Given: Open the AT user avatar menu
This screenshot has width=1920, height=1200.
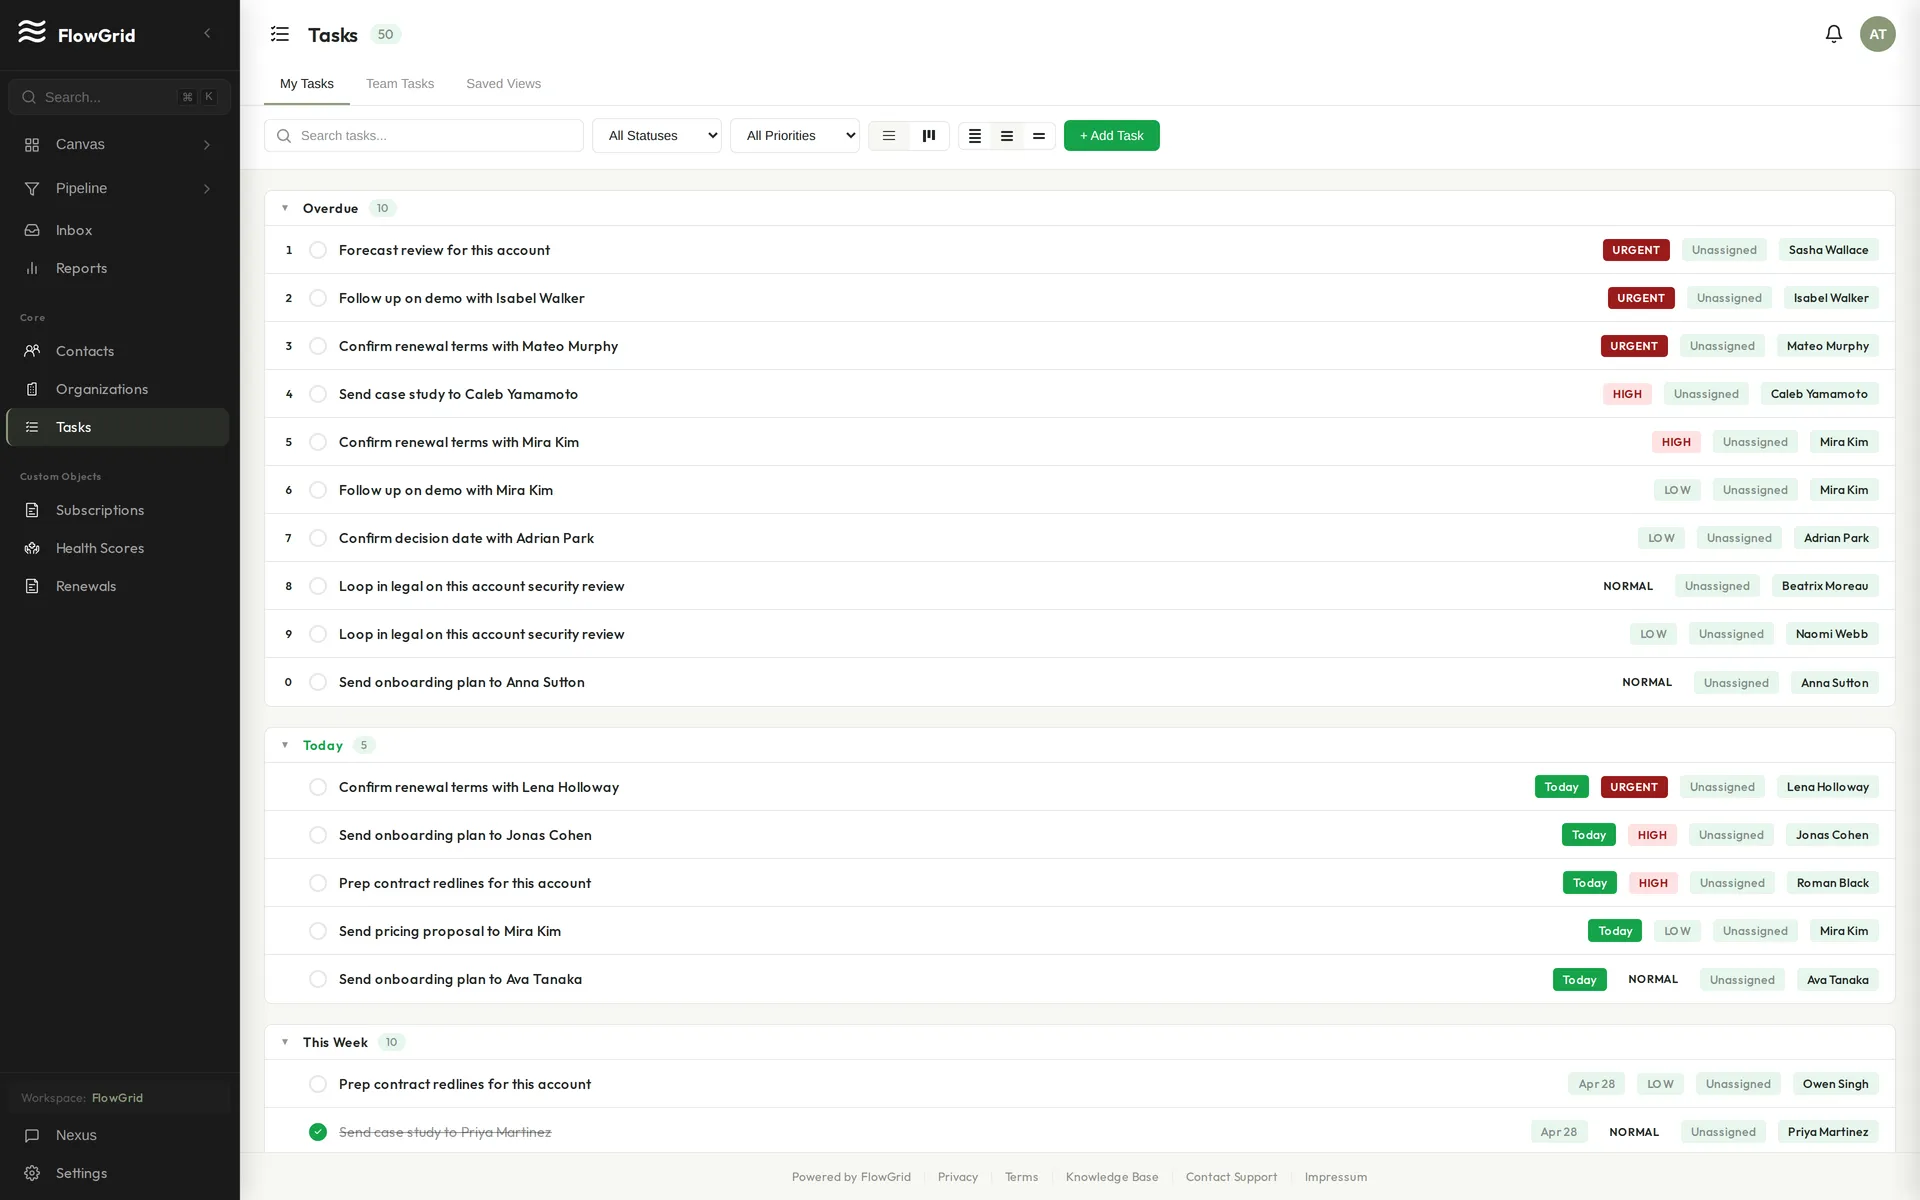Looking at the screenshot, I should 1878,34.
